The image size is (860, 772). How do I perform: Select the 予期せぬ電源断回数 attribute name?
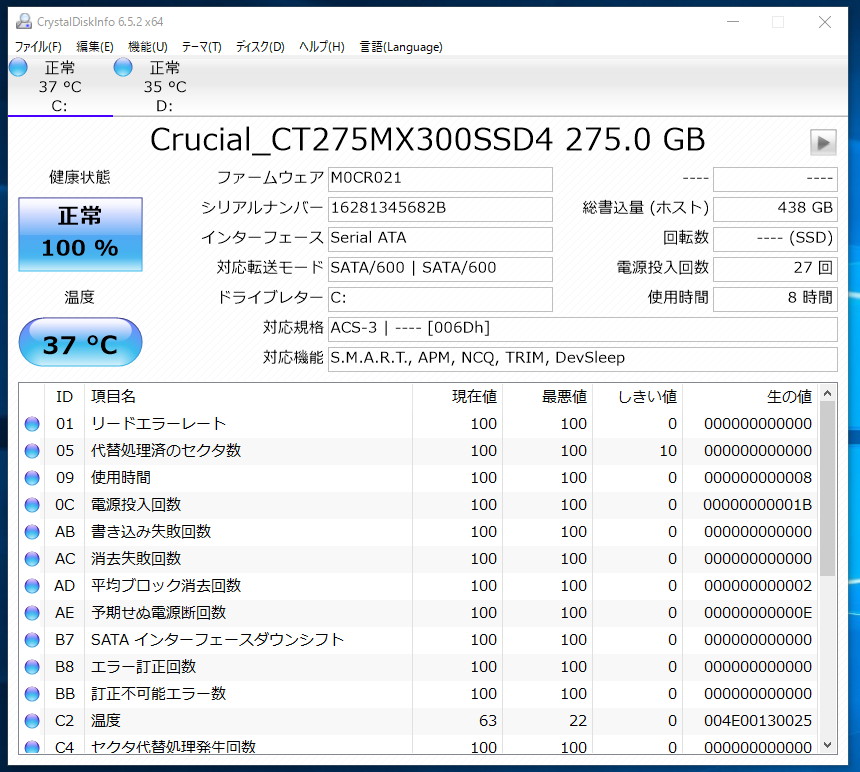(159, 612)
